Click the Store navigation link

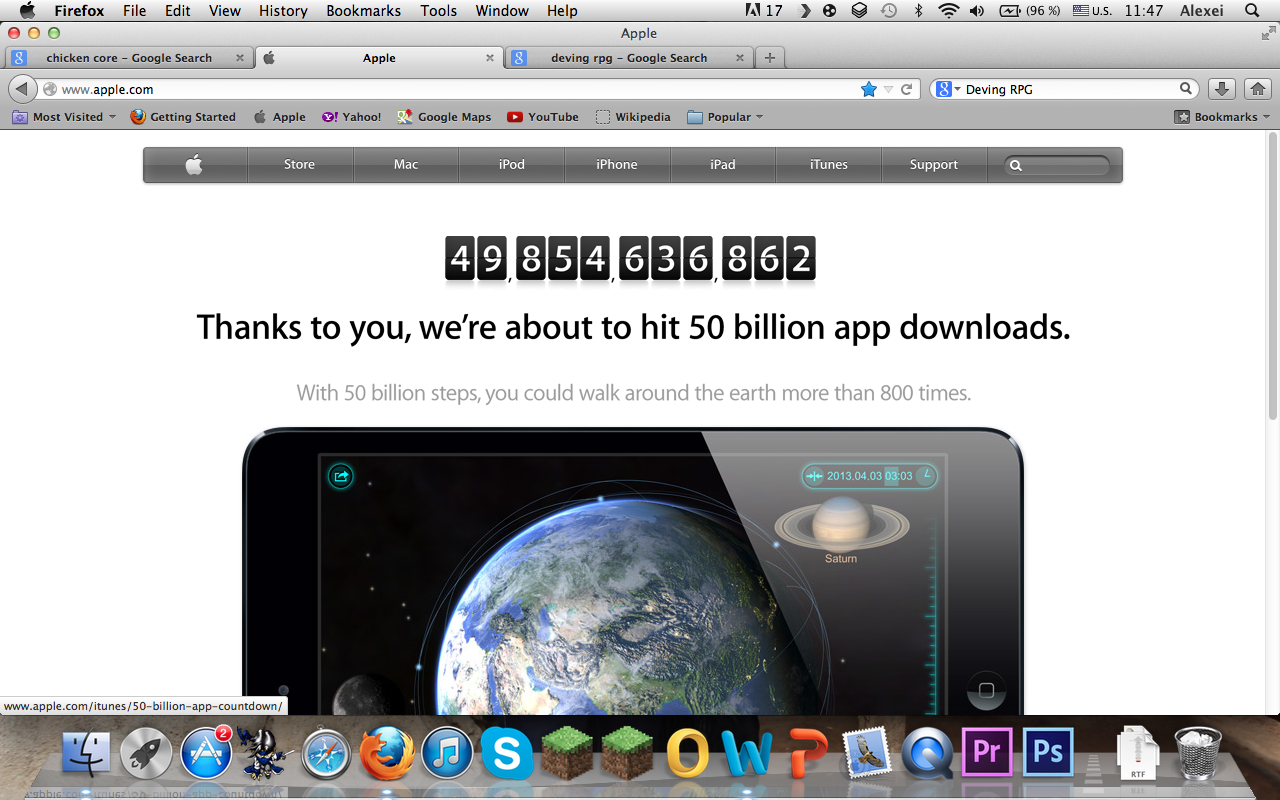[299, 165]
